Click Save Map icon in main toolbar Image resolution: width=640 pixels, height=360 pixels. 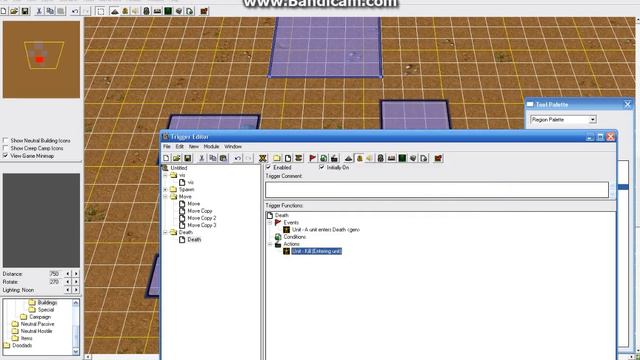click(24, 11)
